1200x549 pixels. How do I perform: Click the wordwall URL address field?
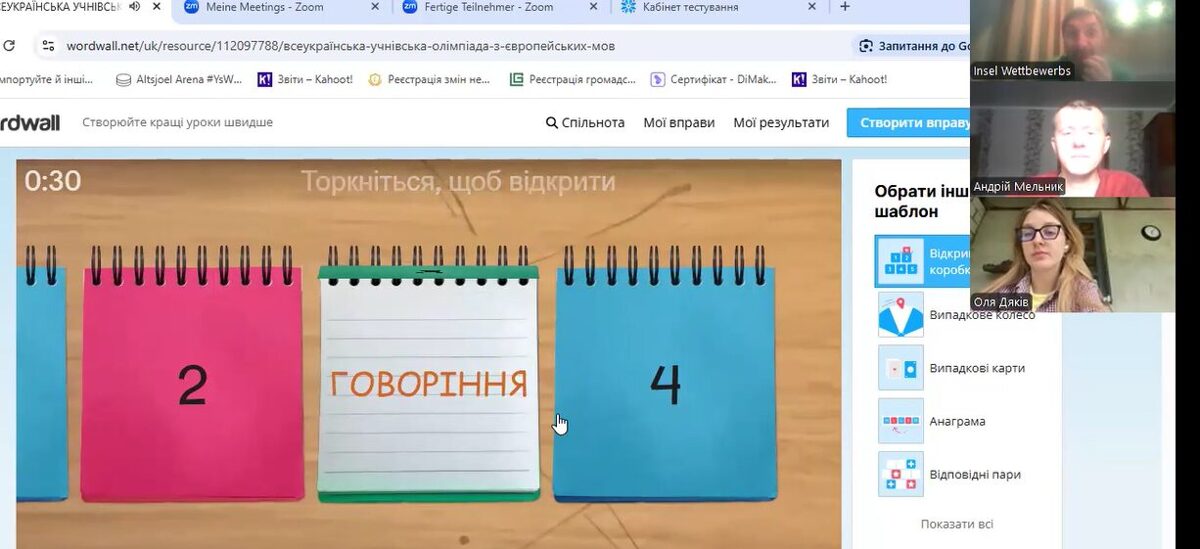340,46
